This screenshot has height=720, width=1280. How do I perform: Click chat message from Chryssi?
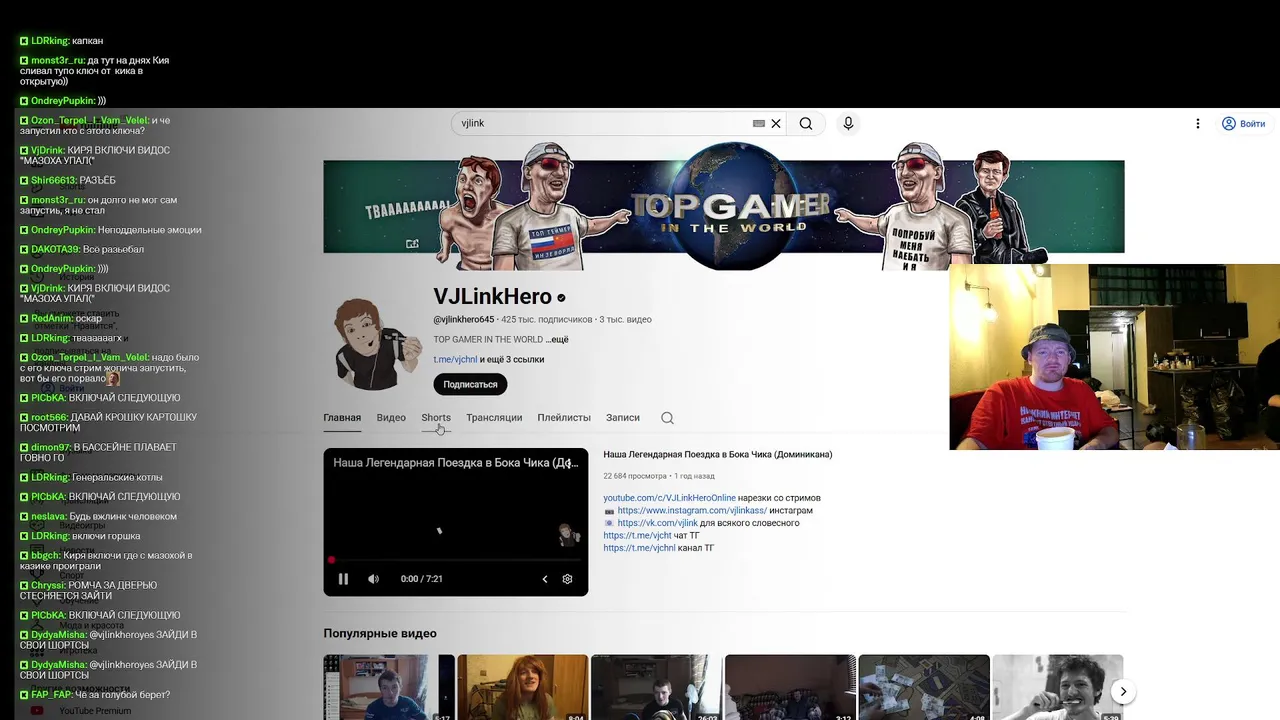coord(88,590)
